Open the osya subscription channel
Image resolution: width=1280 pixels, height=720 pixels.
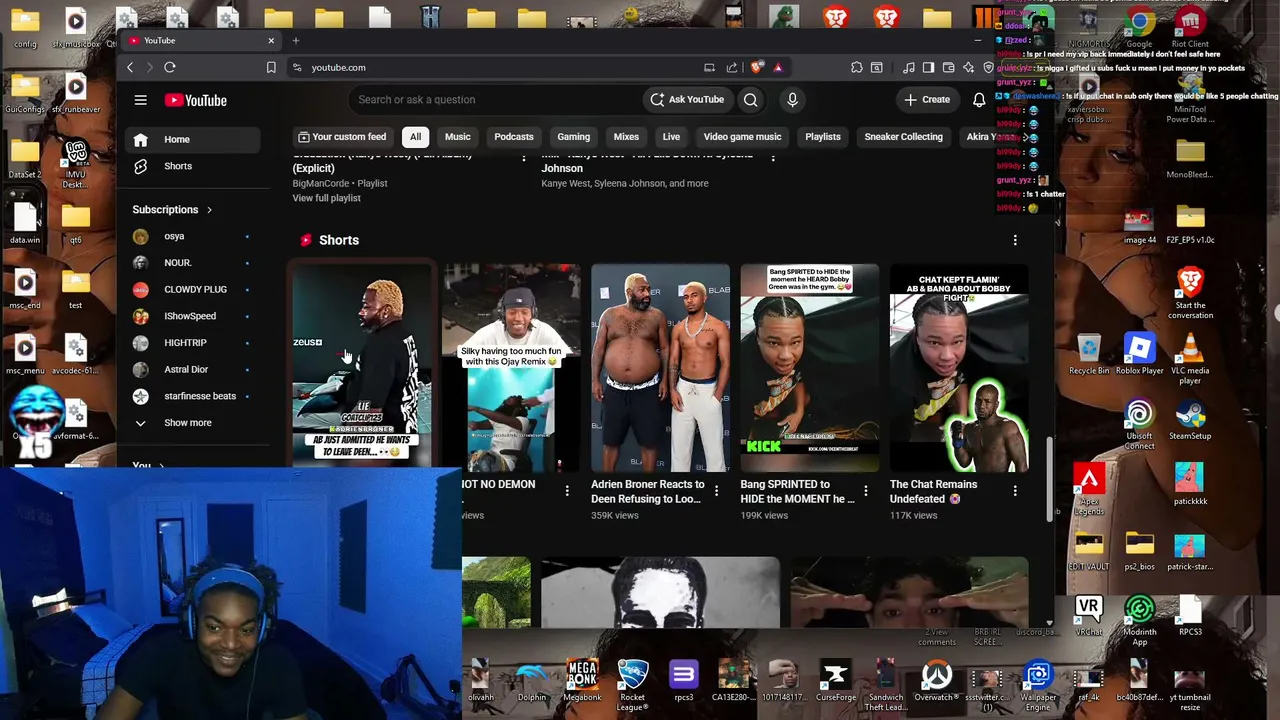(190, 237)
